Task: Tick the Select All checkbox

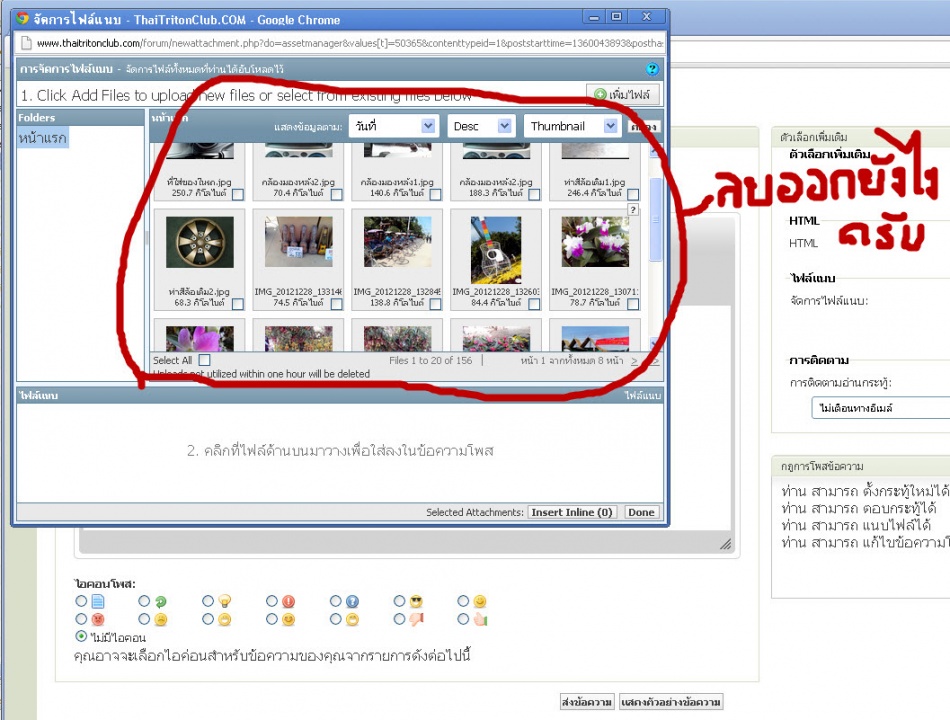Action: (205, 360)
